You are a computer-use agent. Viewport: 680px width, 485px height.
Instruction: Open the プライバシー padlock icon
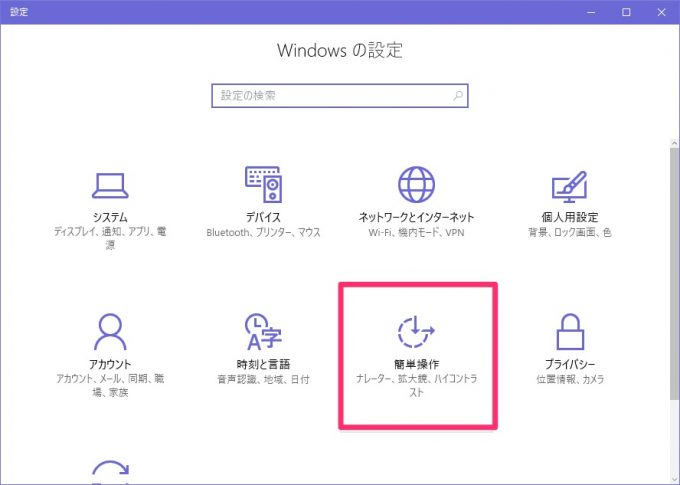click(570, 332)
